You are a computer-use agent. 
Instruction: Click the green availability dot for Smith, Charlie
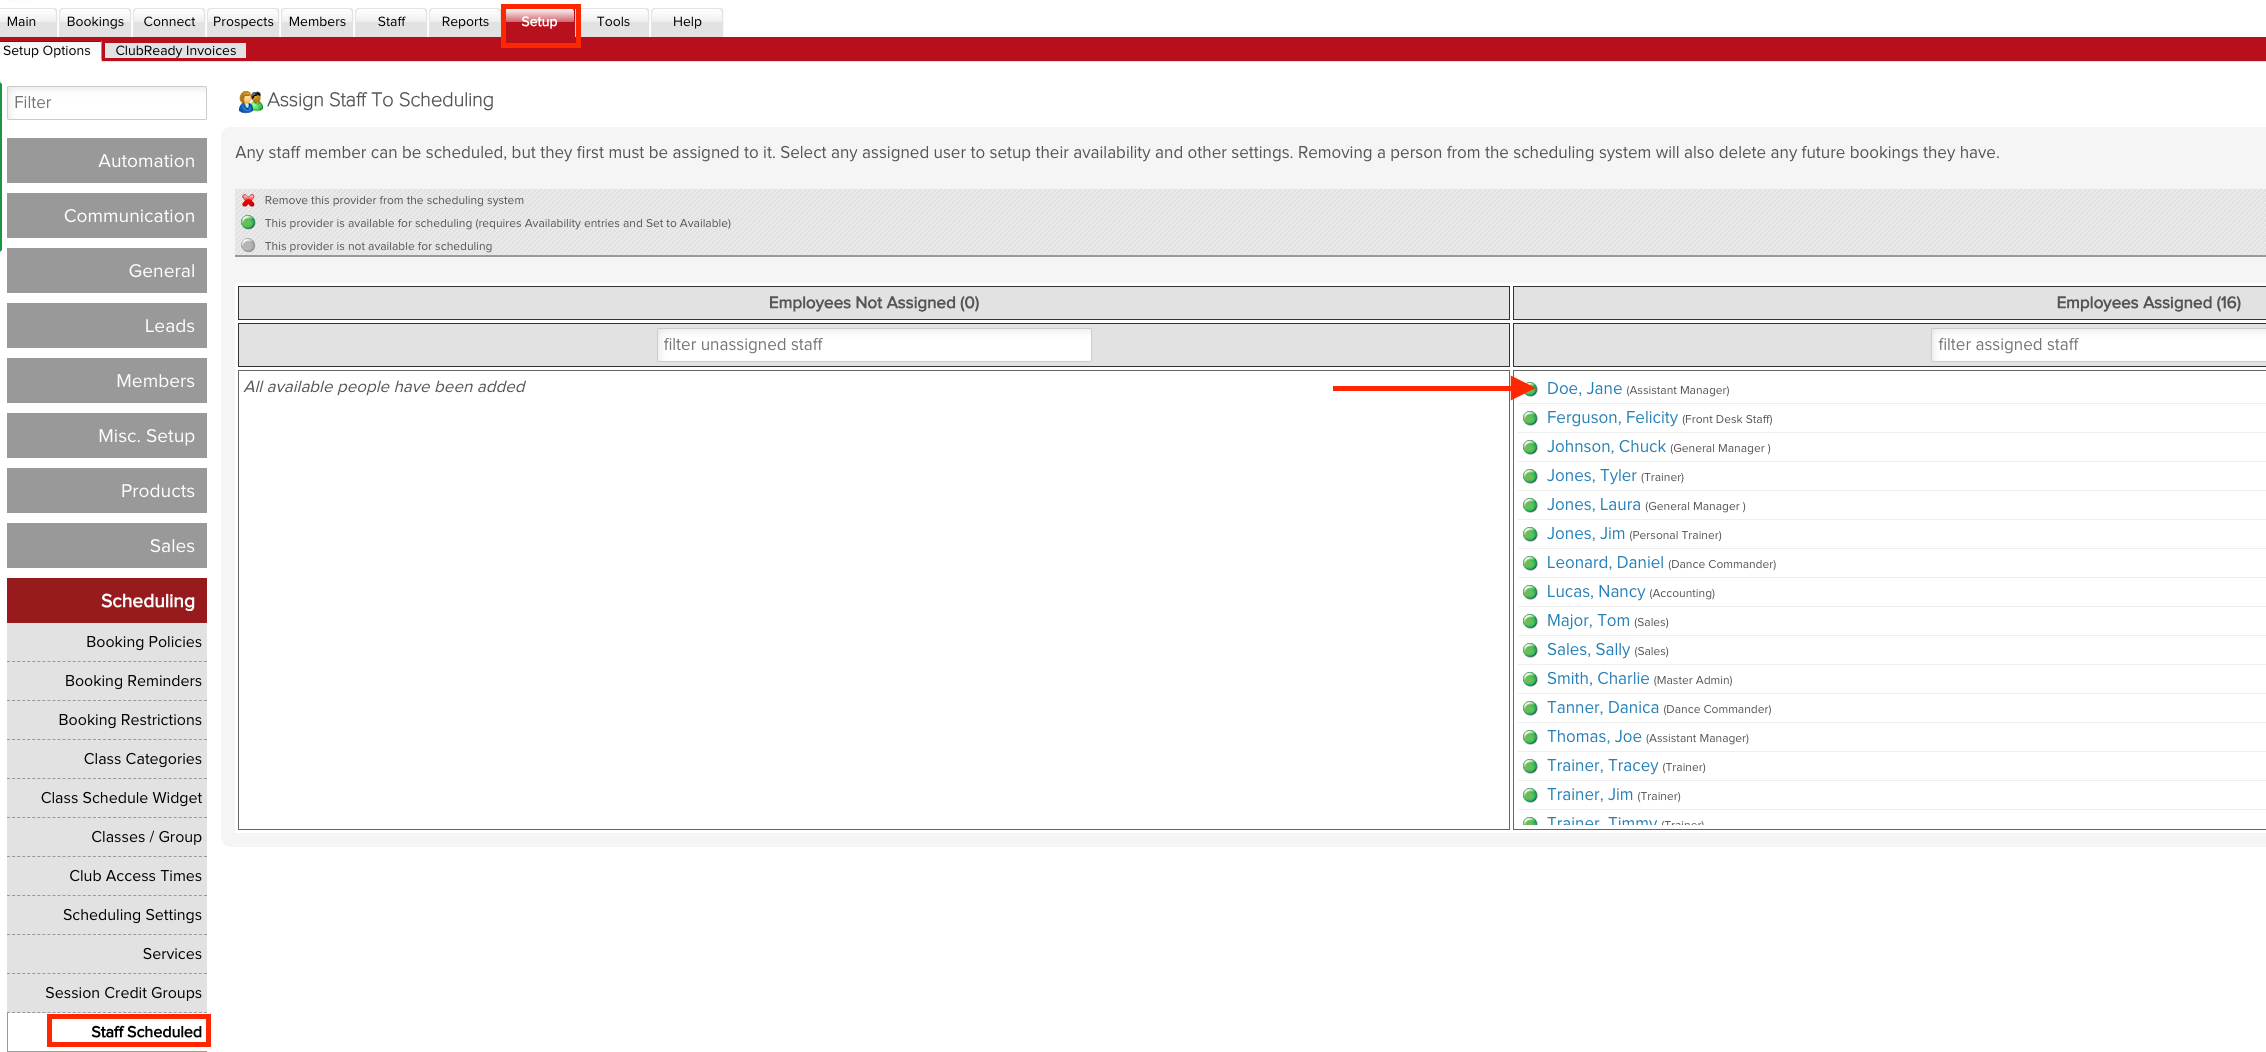[x=1530, y=678]
